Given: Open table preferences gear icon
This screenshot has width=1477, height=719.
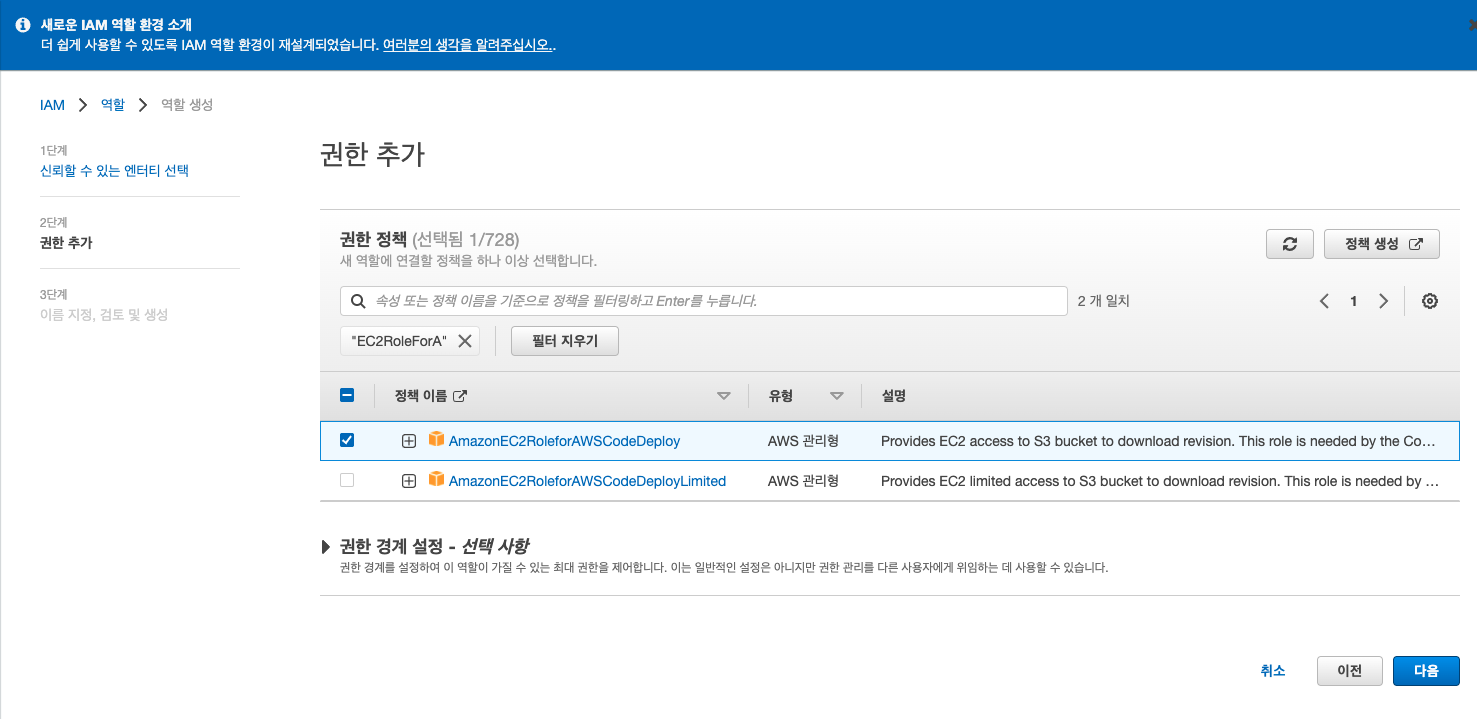Looking at the screenshot, I should [x=1430, y=301].
